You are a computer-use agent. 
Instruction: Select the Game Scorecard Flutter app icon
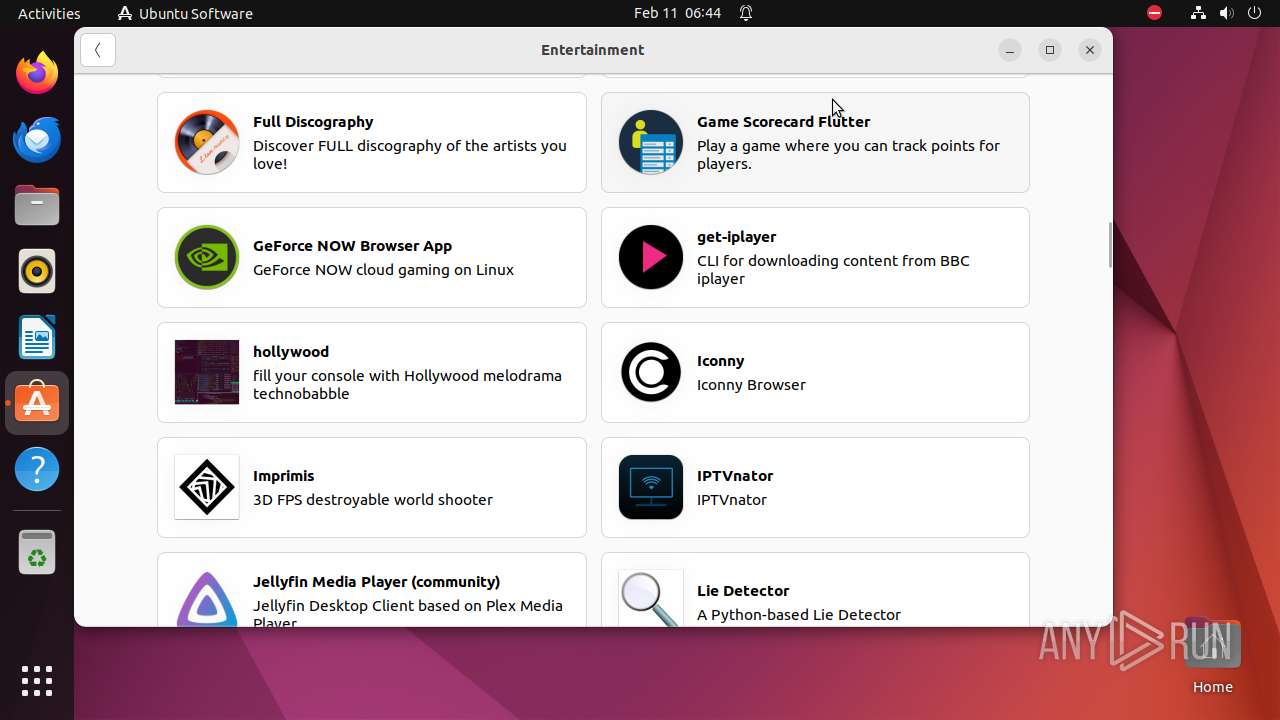(x=651, y=142)
